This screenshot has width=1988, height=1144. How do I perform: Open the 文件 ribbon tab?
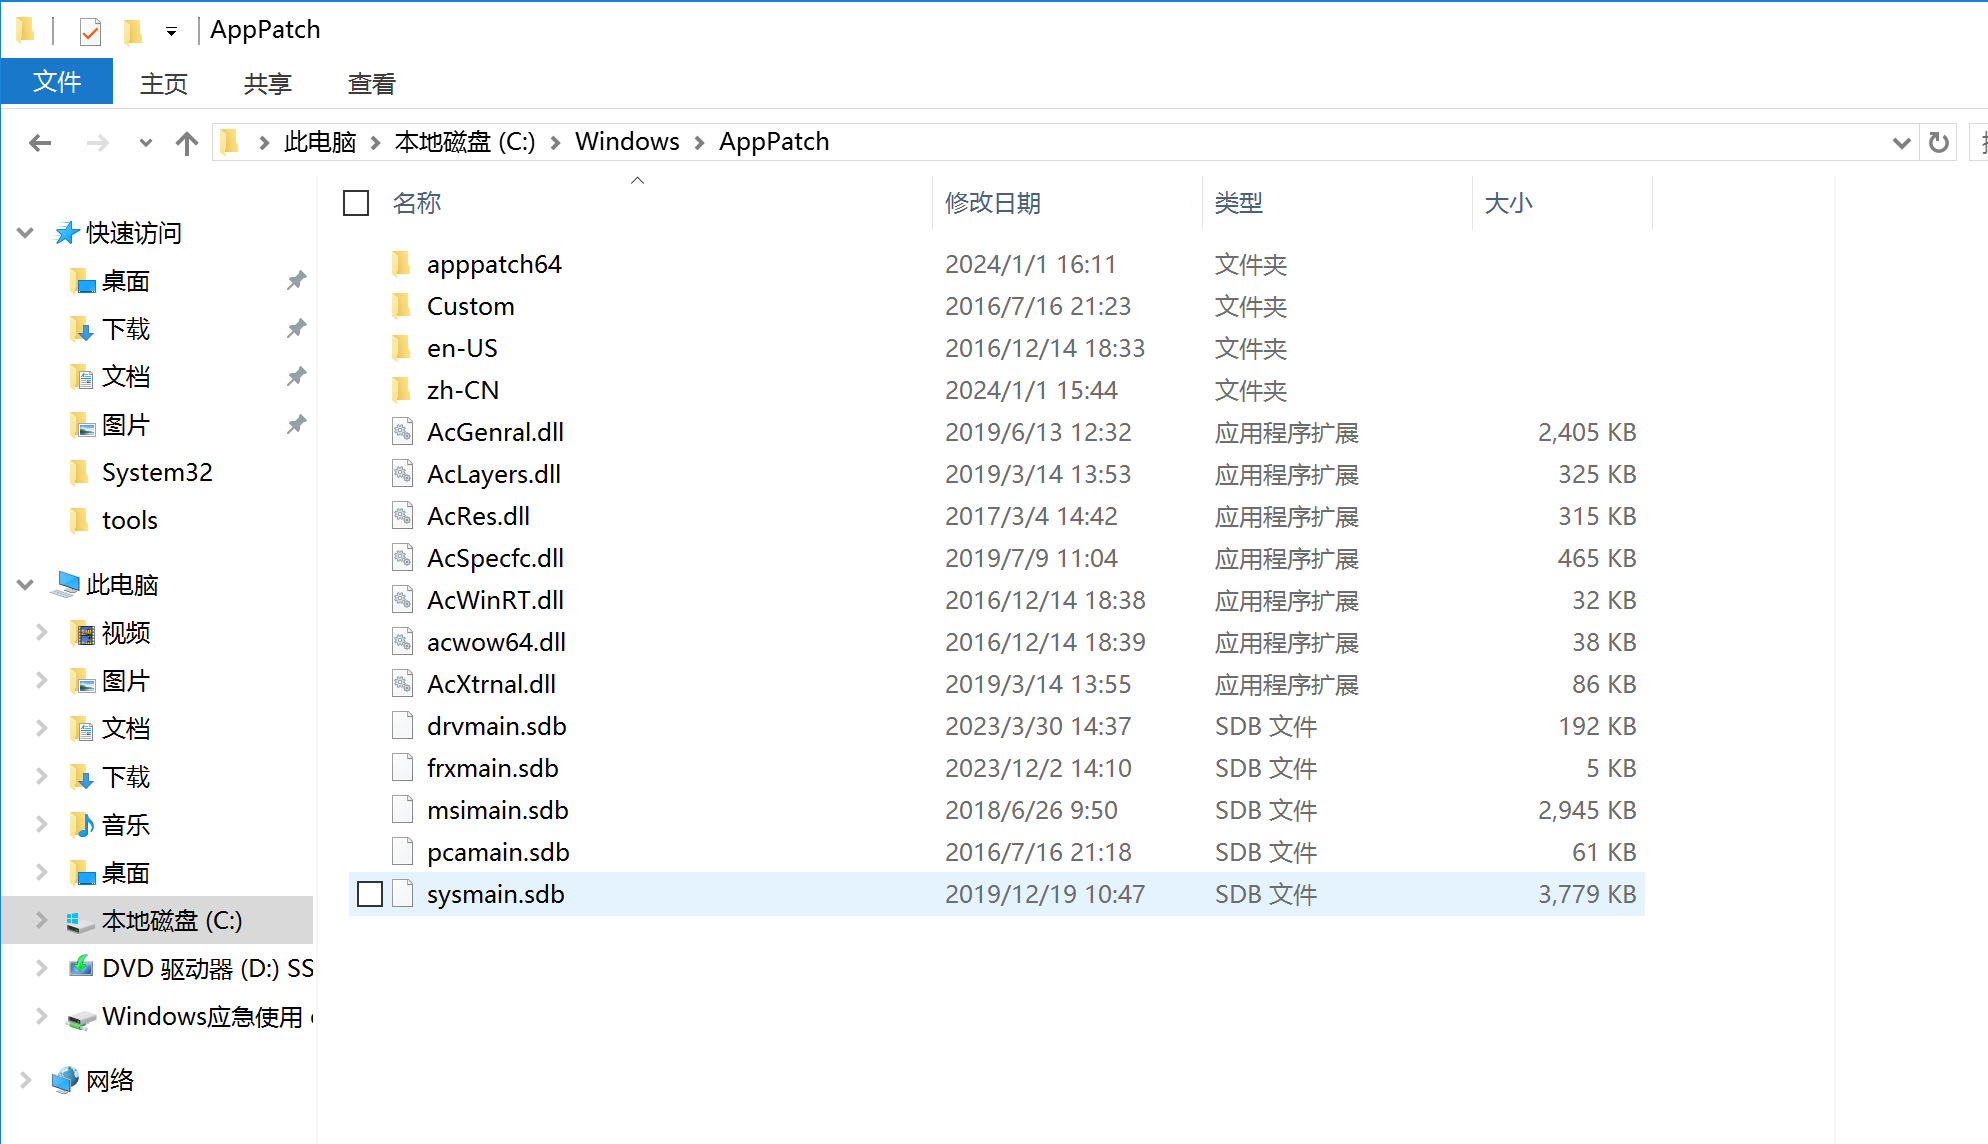pyautogui.click(x=56, y=82)
